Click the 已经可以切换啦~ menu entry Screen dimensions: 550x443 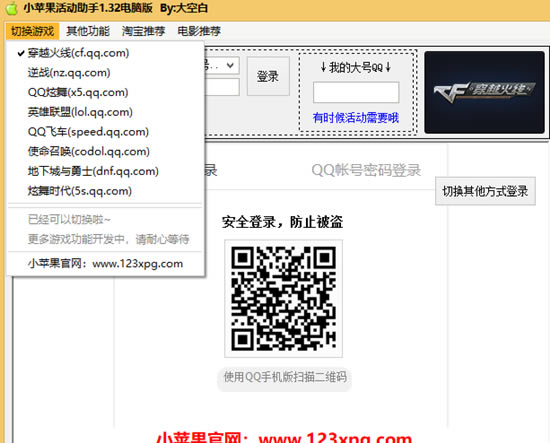point(105,220)
